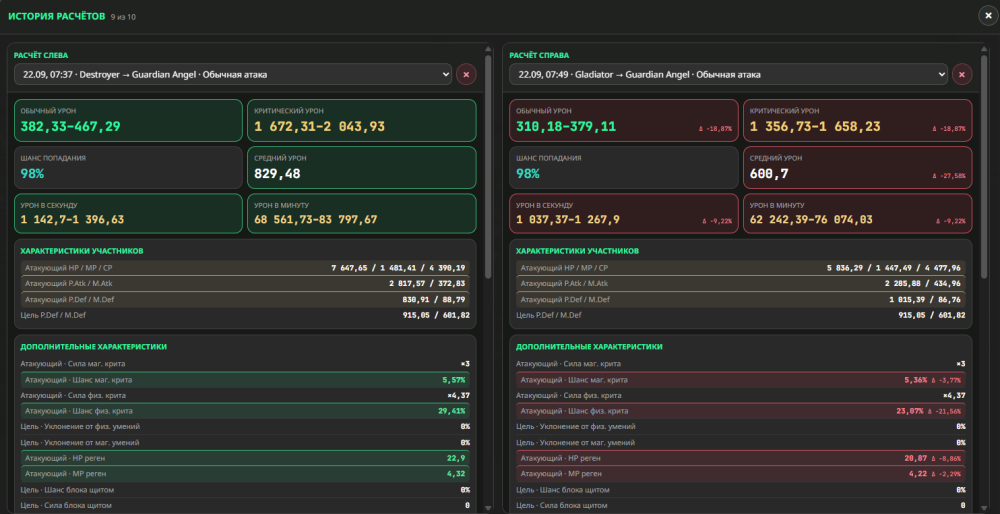Close the calculation history dialog
Image resolution: width=1000 pixels, height=514 pixels.
click(x=989, y=15)
